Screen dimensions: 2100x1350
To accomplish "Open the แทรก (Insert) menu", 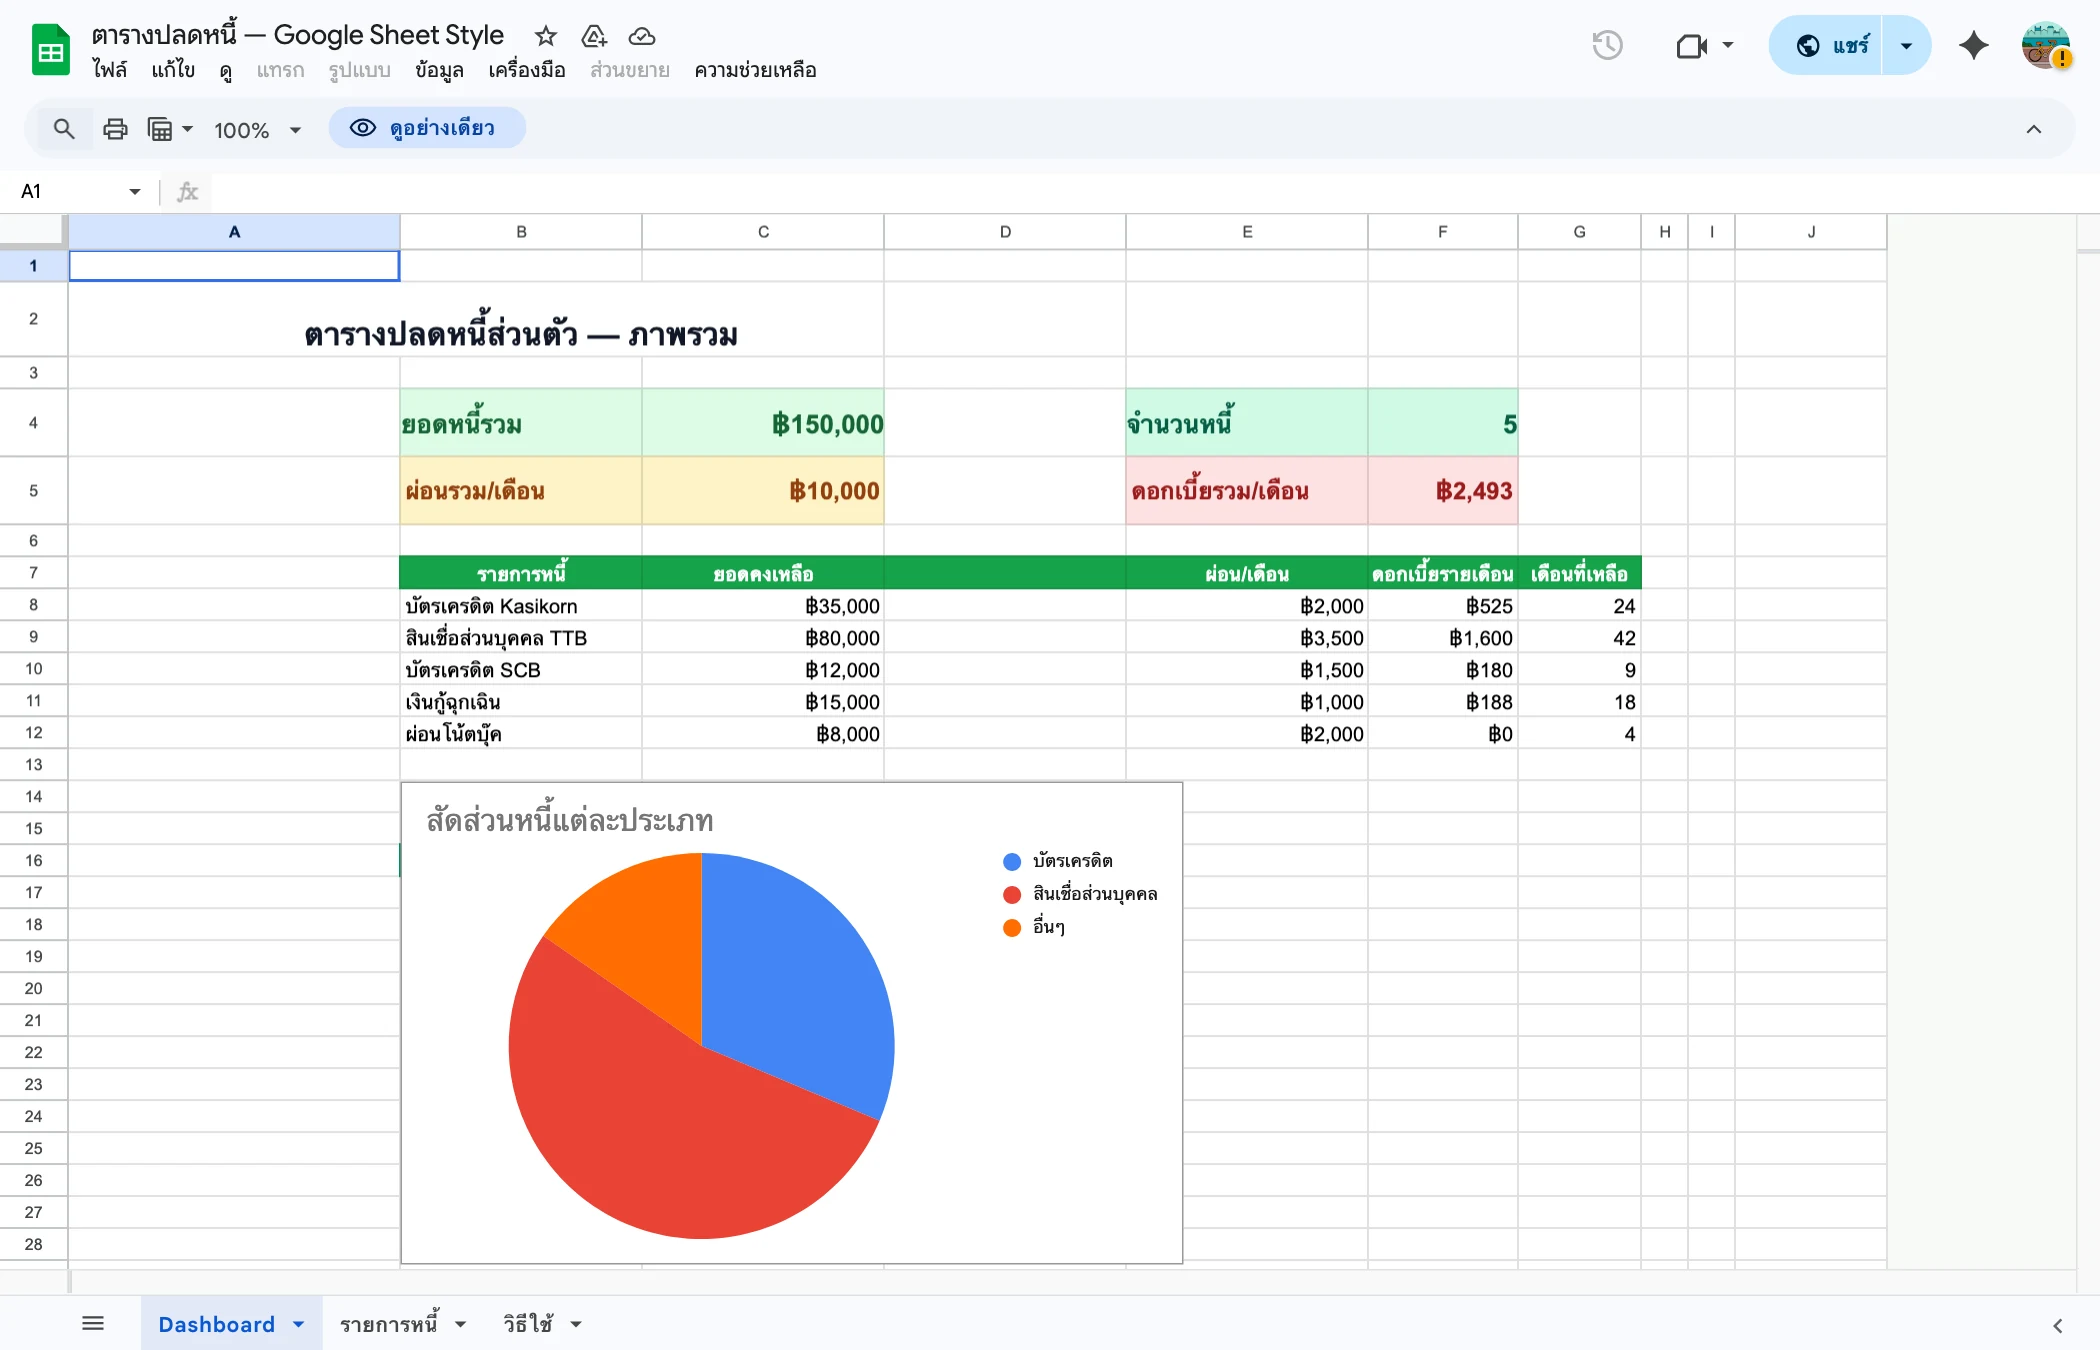I will (280, 70).
